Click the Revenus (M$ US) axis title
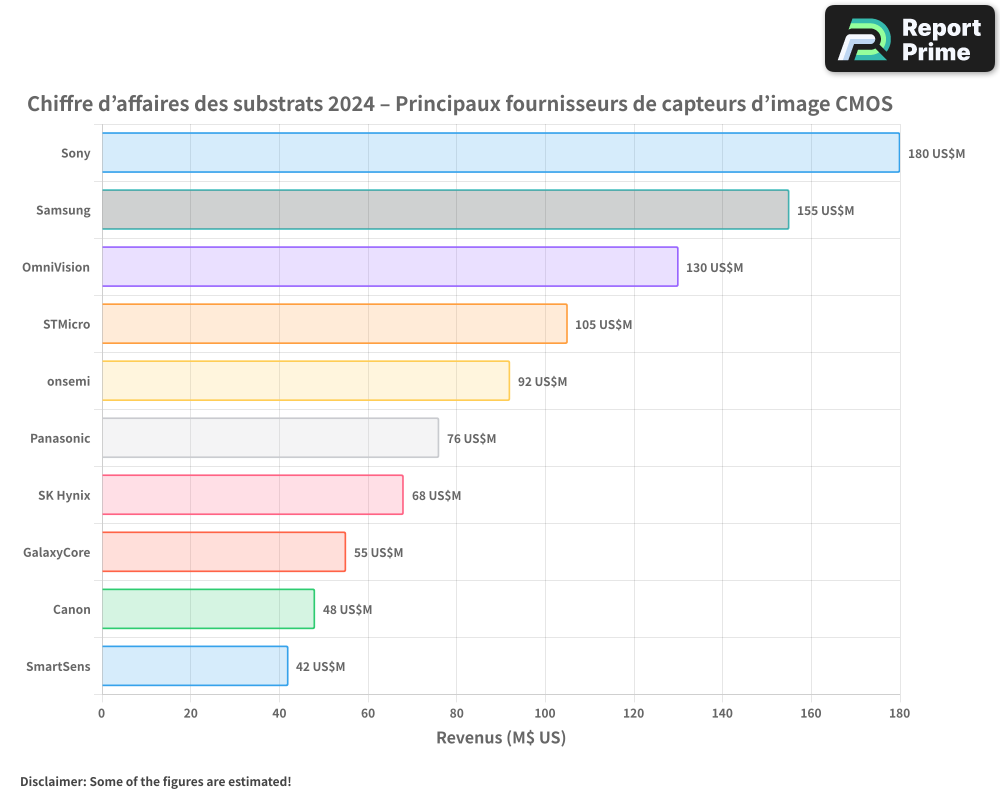The height and width of the screenshot is (800, 1000). (501, 738)
